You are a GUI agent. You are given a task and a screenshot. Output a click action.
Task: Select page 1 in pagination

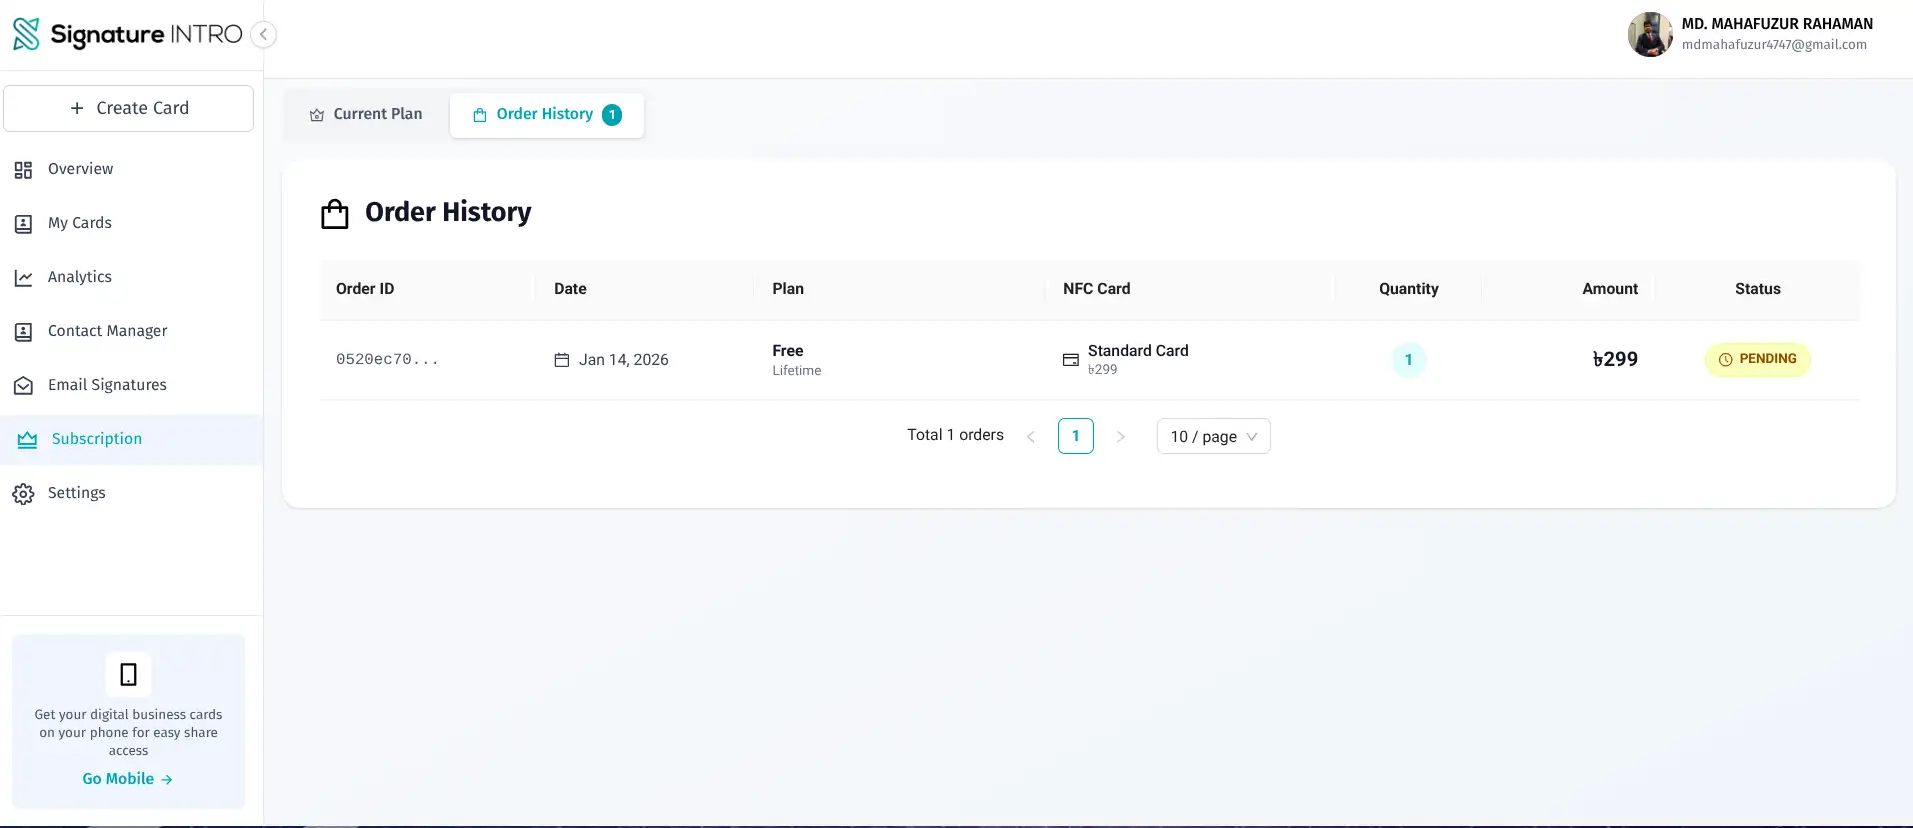pos(1075,436)
